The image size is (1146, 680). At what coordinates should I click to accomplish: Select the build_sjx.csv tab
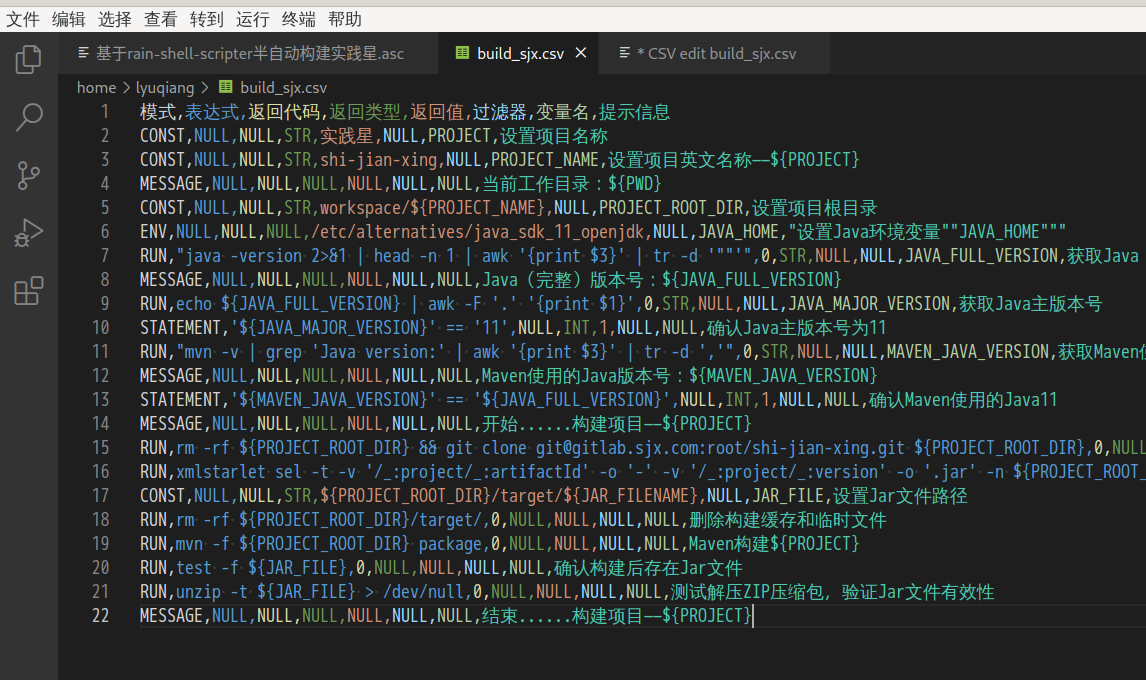(x=519, y=53)
